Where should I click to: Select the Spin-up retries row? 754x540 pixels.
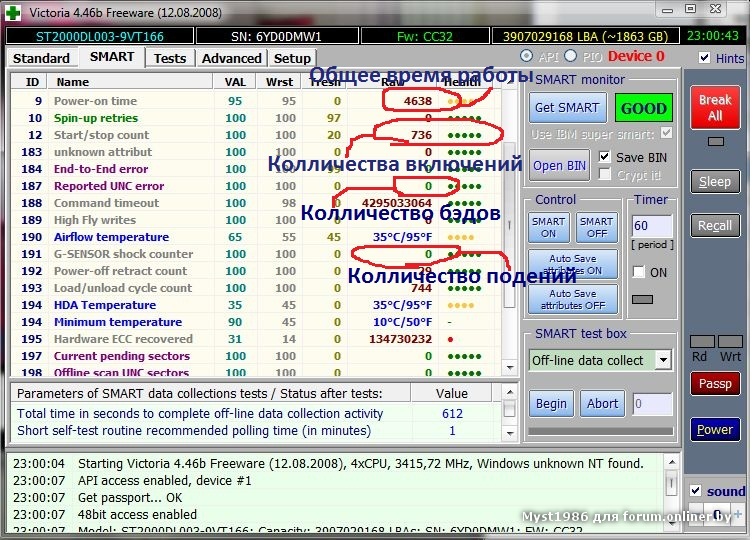click(256, 118)
